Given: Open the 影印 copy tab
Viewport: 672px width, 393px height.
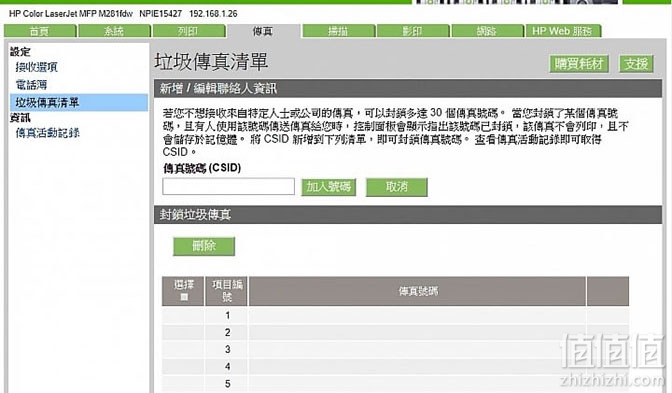Looking at the screenshot, I should coord(413,31).
